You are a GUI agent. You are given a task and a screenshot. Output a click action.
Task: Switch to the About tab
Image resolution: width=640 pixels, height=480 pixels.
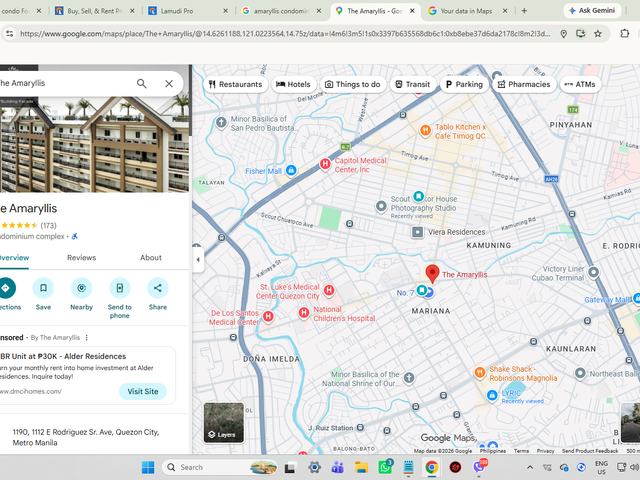coord(151,258)
